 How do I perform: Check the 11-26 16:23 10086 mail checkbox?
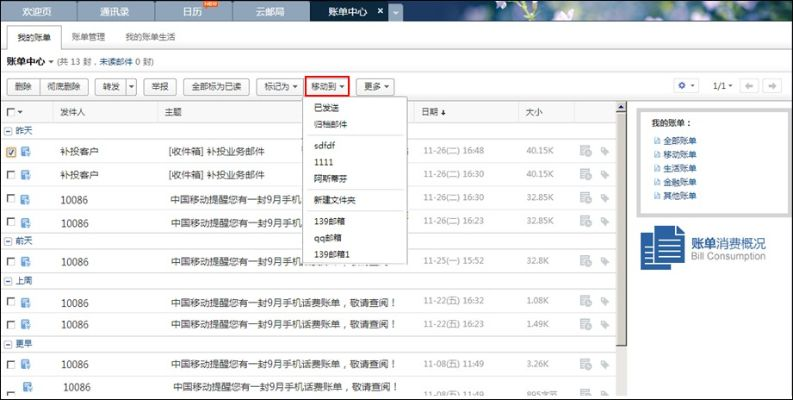[x=11, y=221]
